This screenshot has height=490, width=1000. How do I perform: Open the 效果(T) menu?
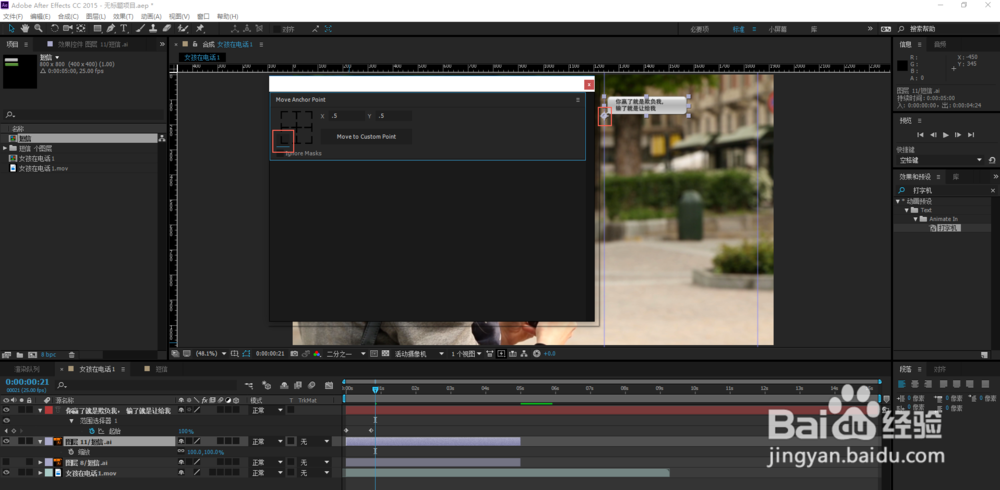[x=124, y=16]
